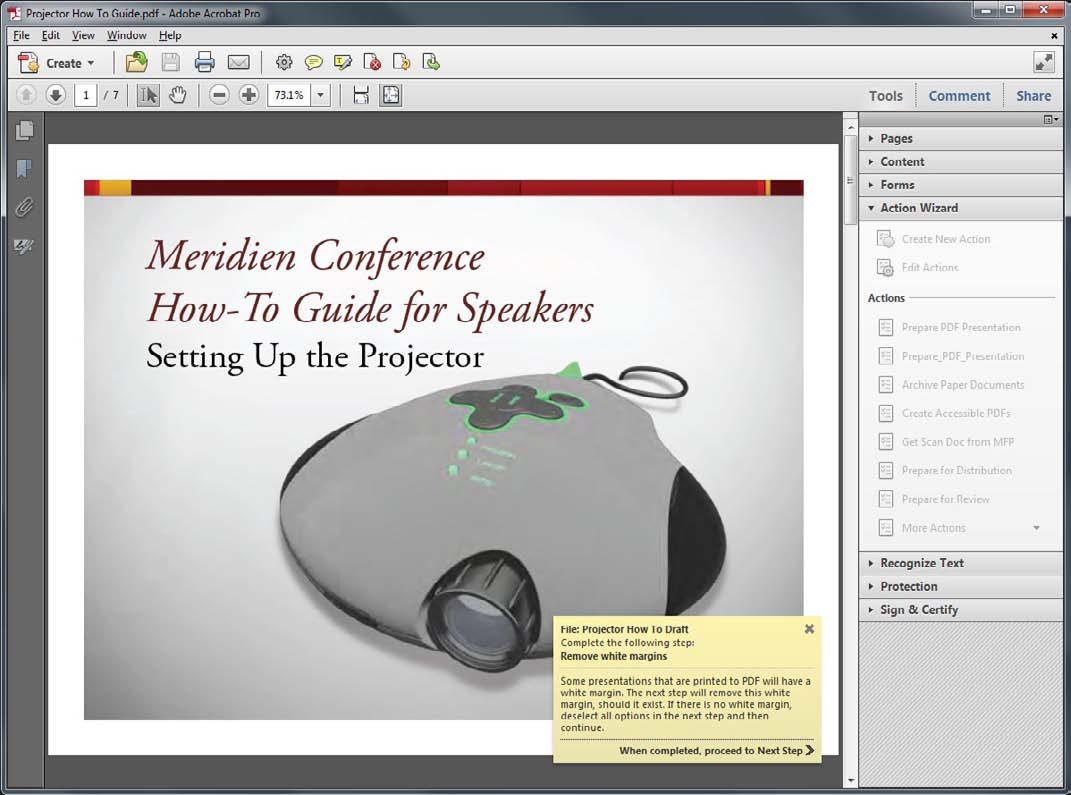Print the file using the printer icon
Image resolution: width=1071 pixels, height=795 pixels.
[204, 62]
